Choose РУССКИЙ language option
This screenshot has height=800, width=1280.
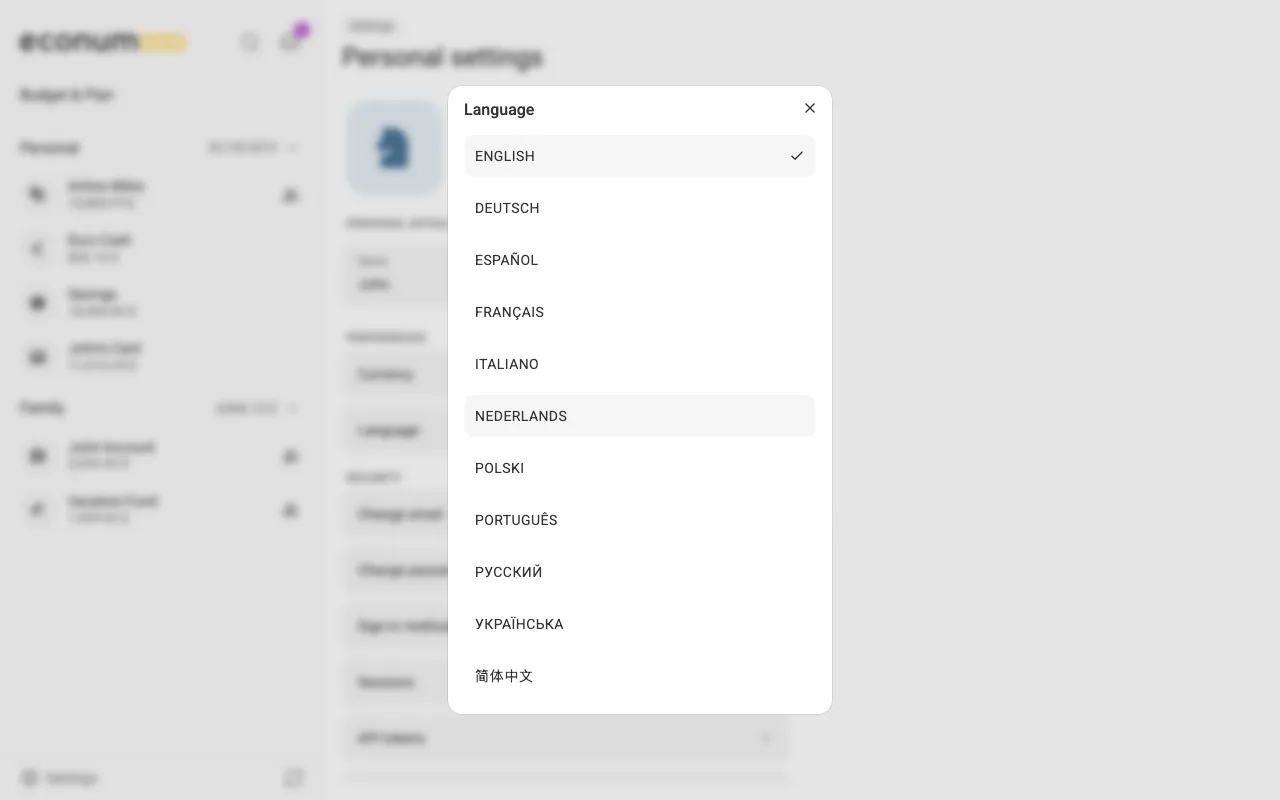[640, 572]
